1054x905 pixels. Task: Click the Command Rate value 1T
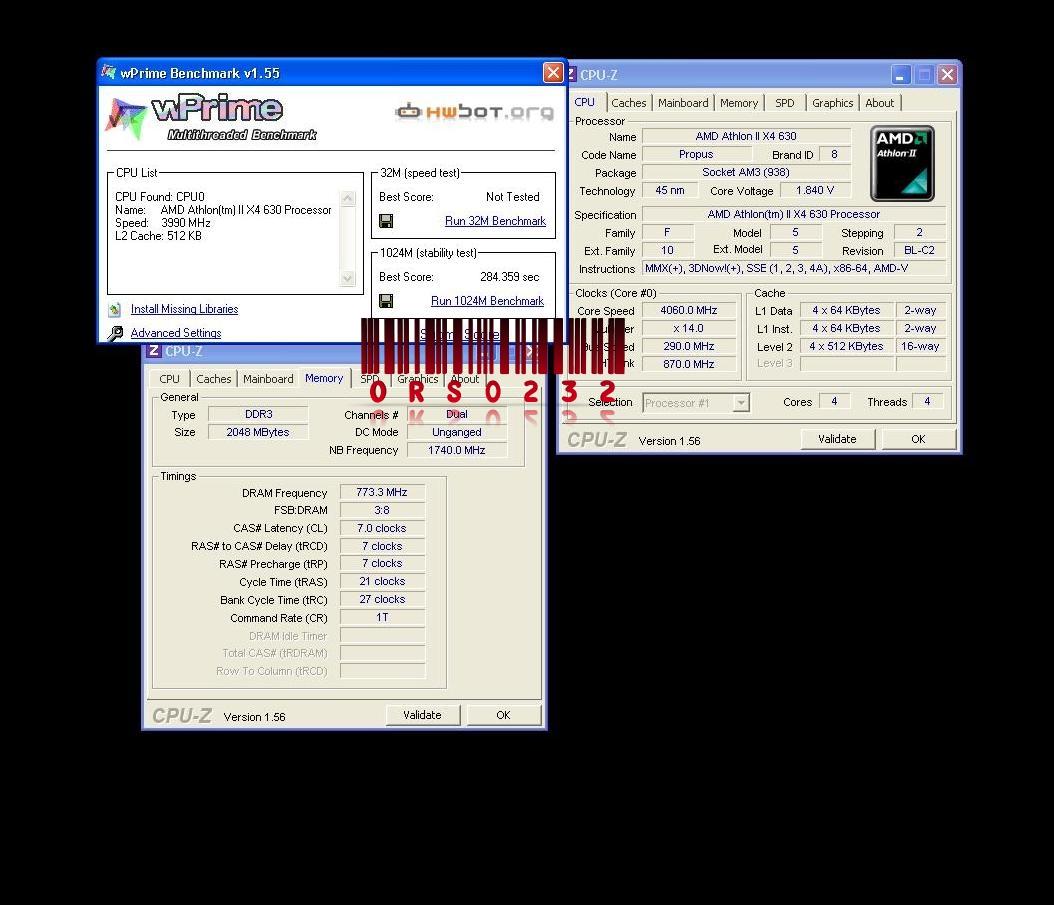tap(382, 617)
